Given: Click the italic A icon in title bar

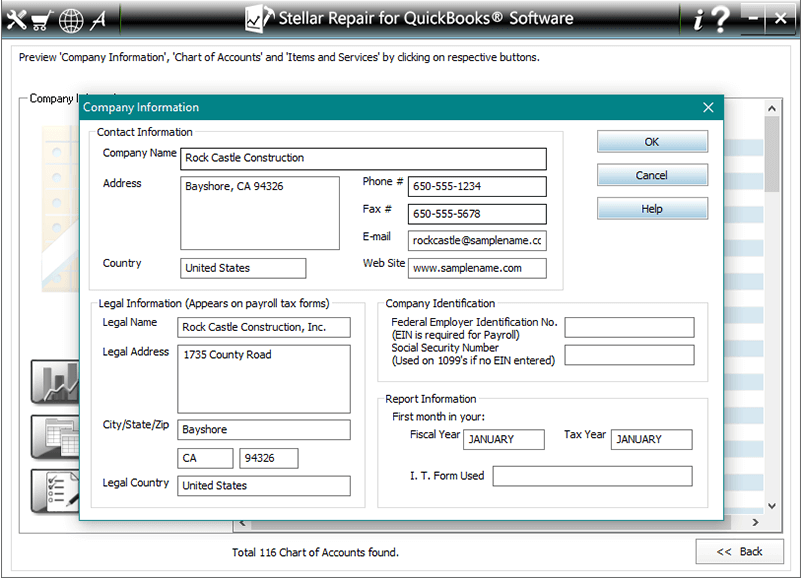Looking at the screenshot, I should pos(98,19).
